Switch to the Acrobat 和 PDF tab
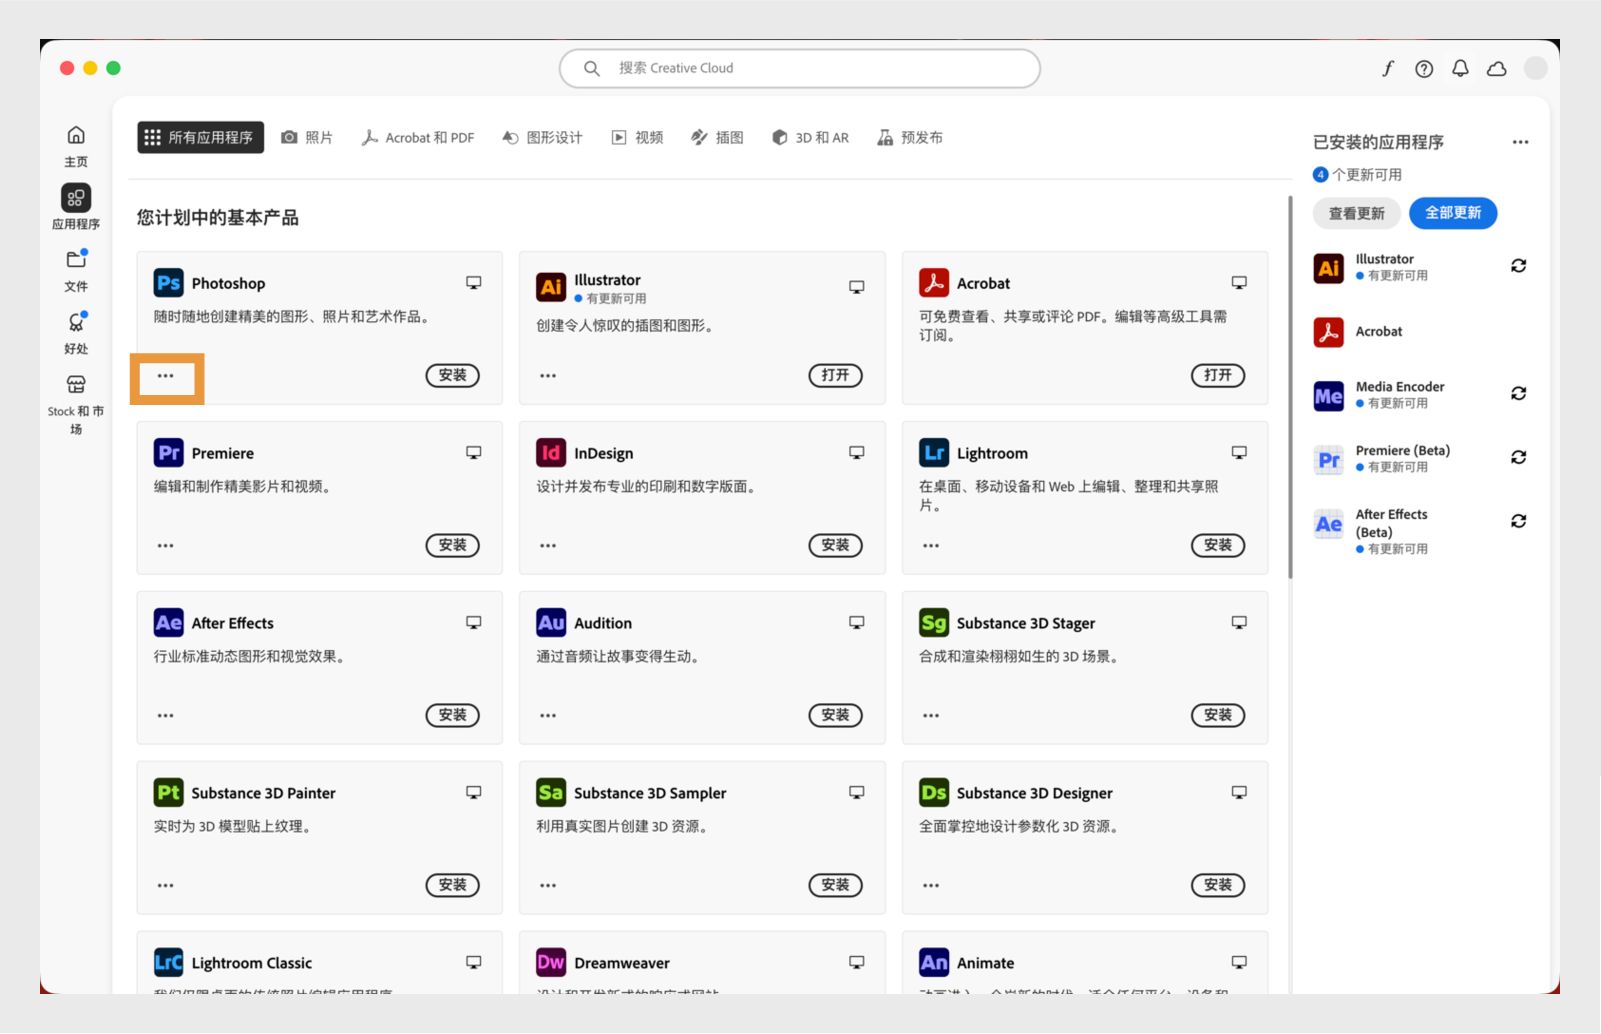Image resolution: width=1601 pixels, height=1034 pixels. pyautogui.click(x=418, y=137)
